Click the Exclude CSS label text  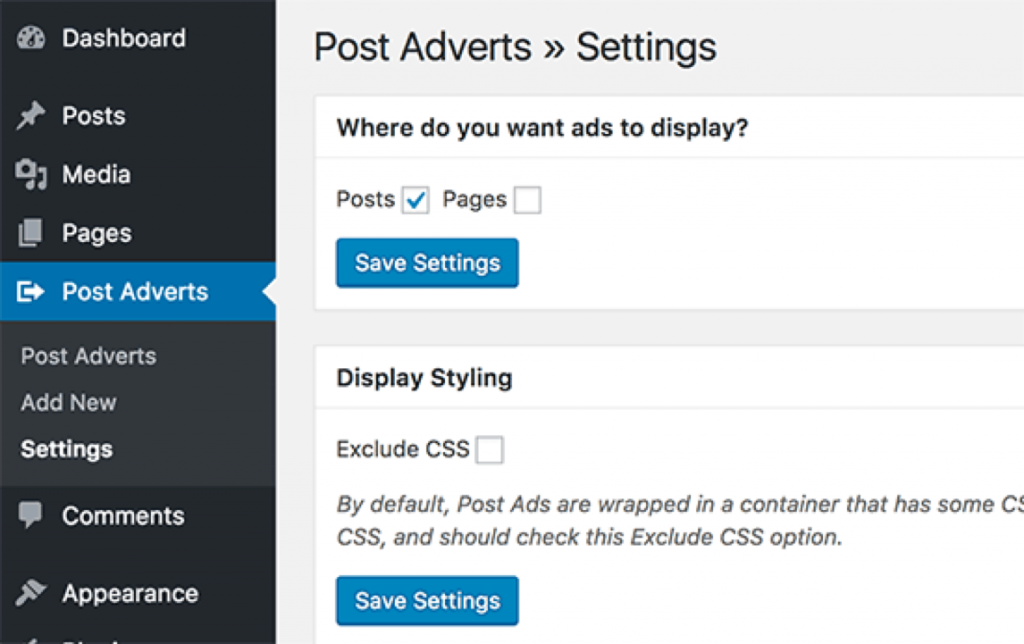click(x=402, y=449)
